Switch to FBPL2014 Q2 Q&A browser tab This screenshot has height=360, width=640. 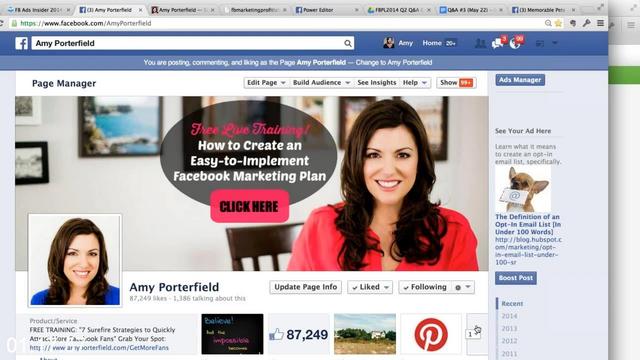(x=399, y=10)
